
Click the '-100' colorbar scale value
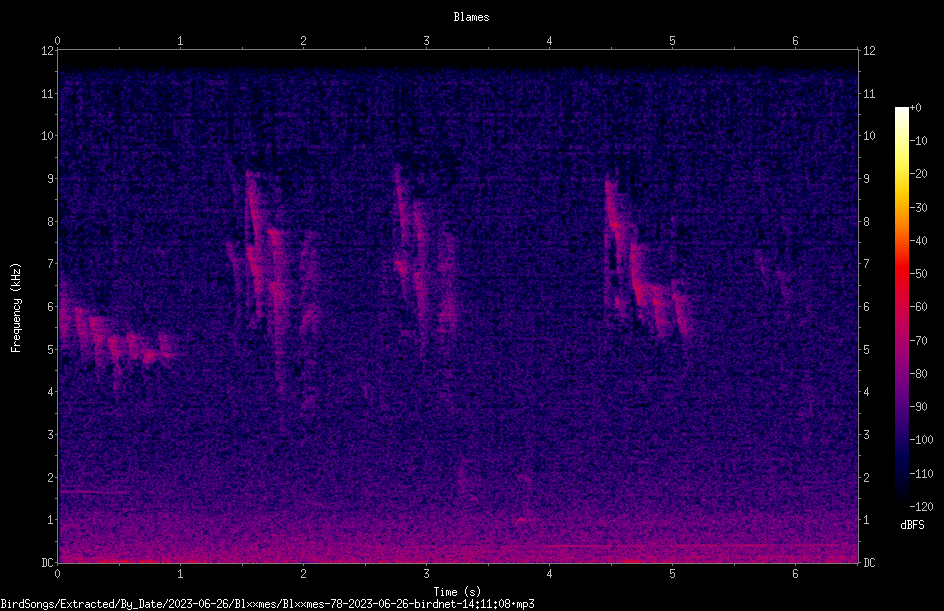pyautogui.click(x=921, y=440)
